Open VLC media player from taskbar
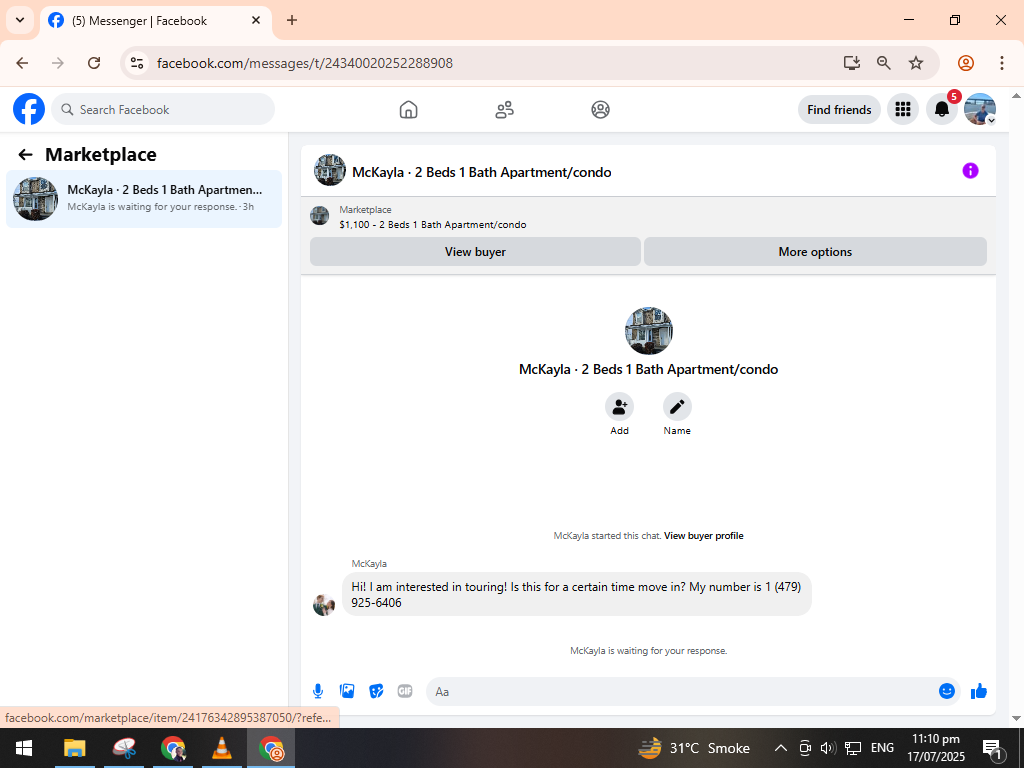The width and height of the screenshot is (1024, 768). point(222,748)
